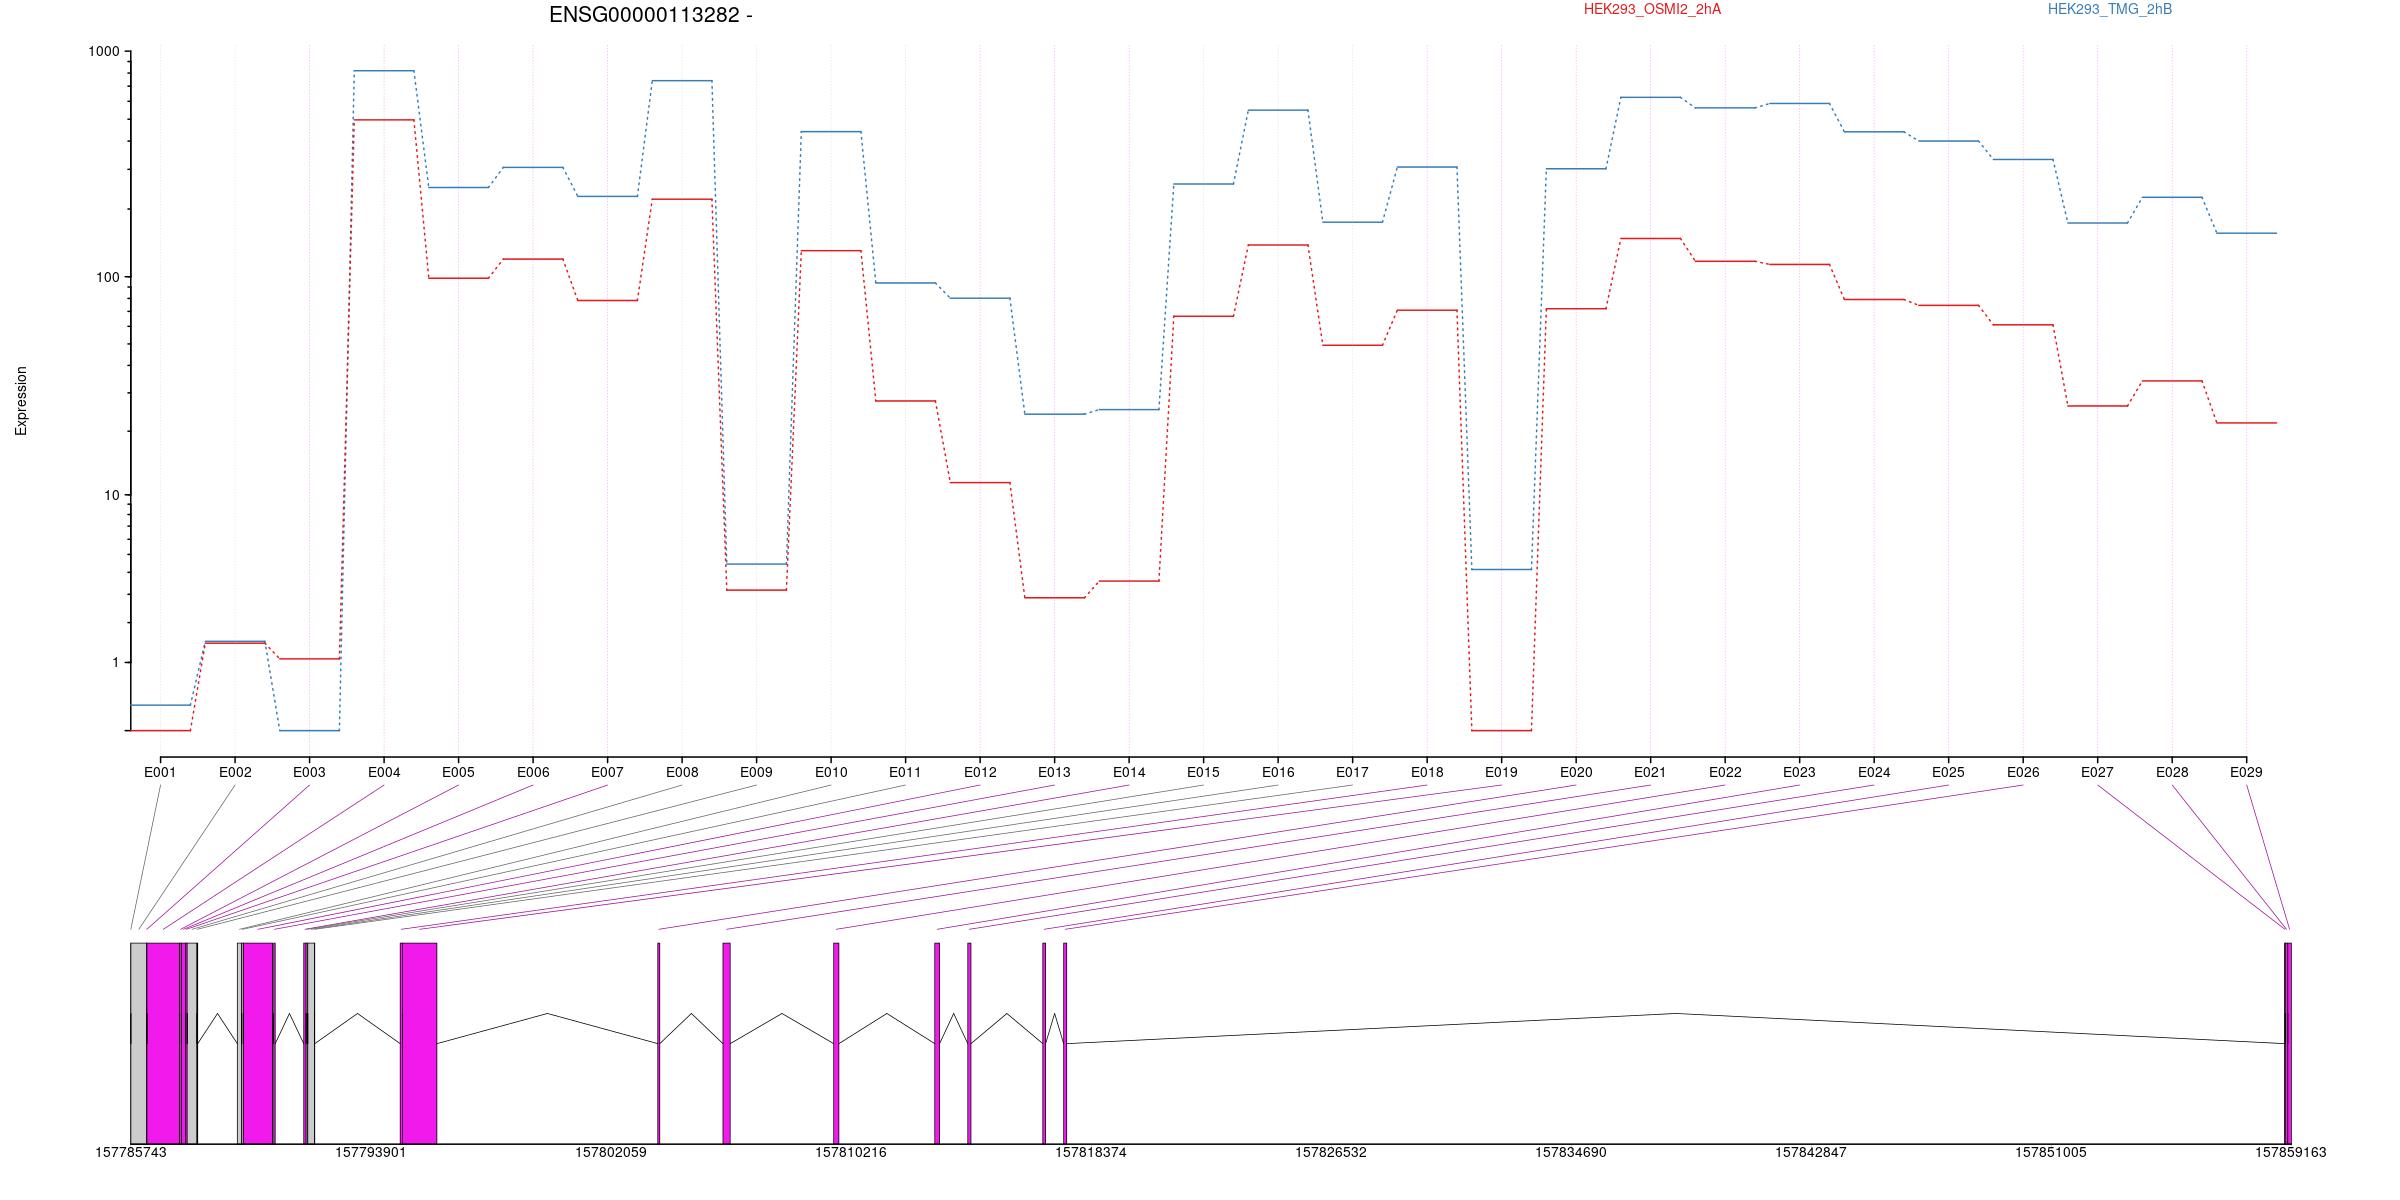Click genomic coordinate 157826532
This screenshot has width=2400, height=1200.
[1331, 1152]
